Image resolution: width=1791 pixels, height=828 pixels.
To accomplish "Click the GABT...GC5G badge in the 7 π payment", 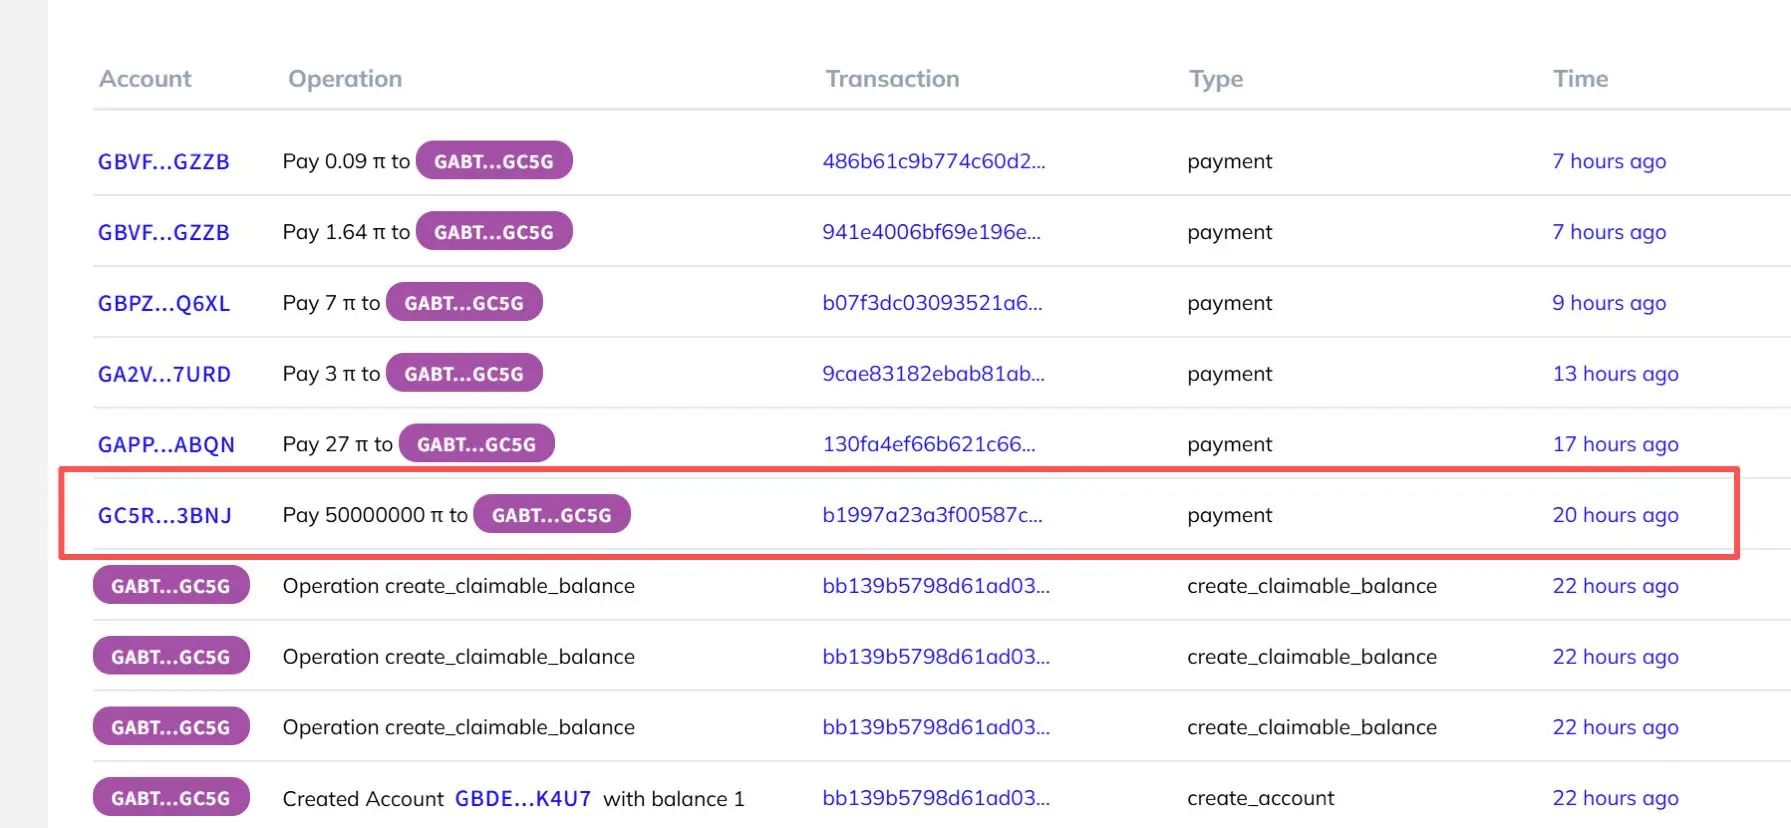I will pyautogui.click(x=464, y=303).
